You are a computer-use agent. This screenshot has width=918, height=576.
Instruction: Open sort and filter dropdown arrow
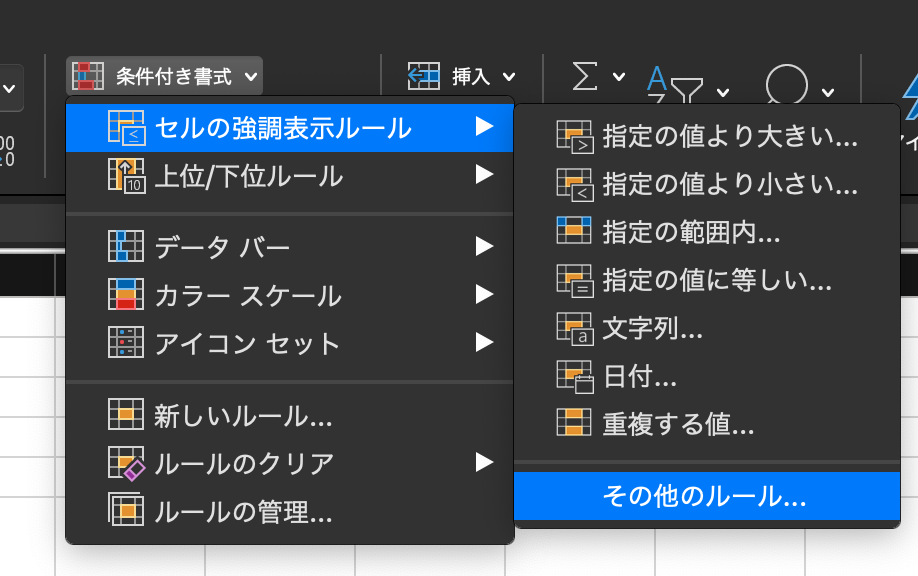[x=723, y=92]
